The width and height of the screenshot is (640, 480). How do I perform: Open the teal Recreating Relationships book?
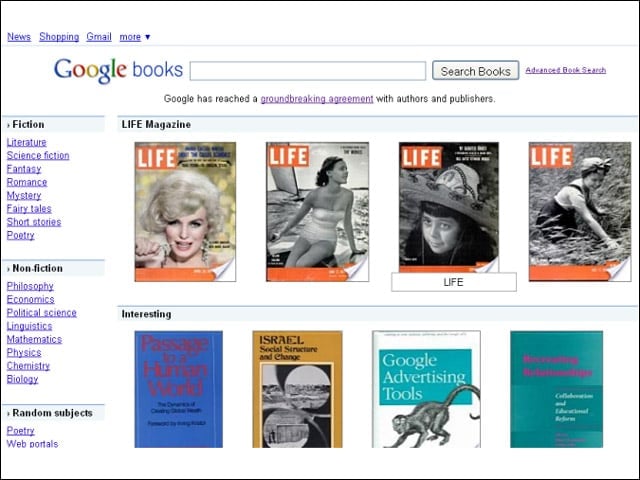click(x=556, y=389)
